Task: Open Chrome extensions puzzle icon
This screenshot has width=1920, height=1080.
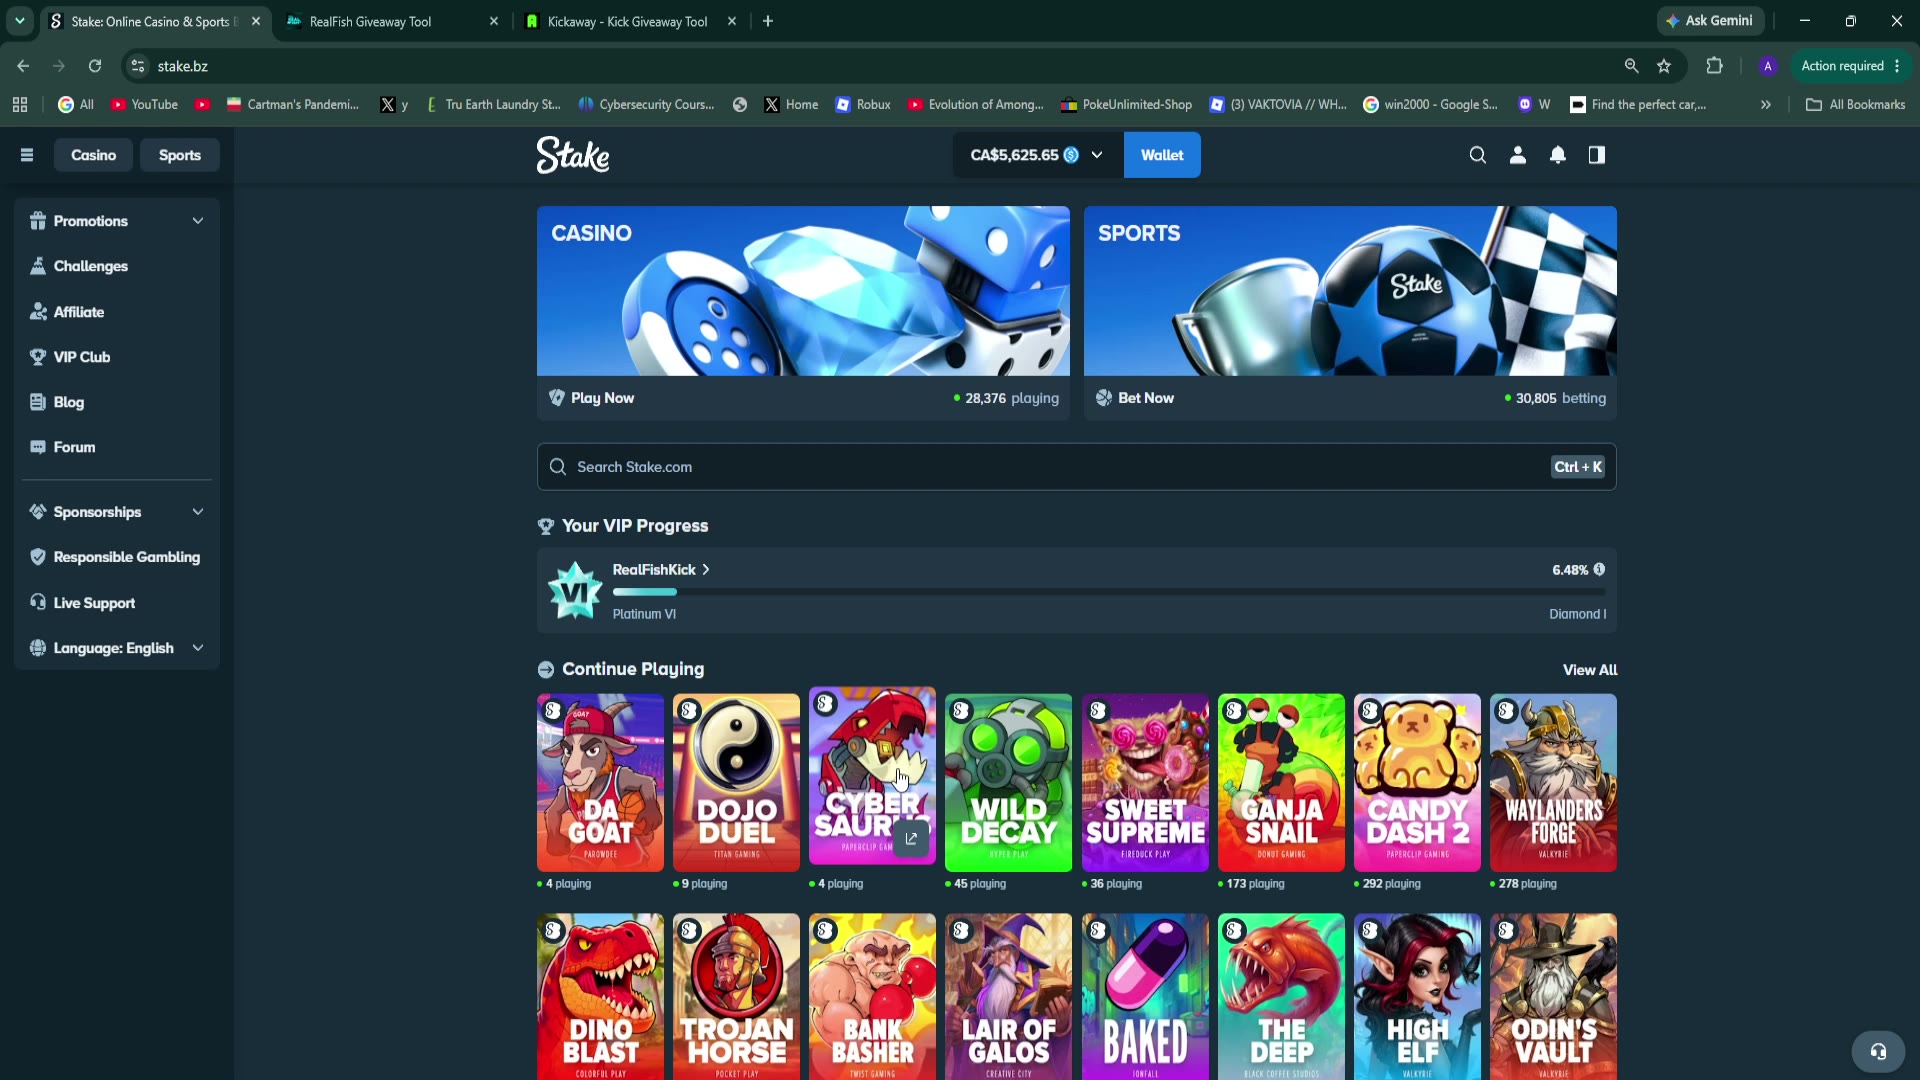Action: 1715,66
